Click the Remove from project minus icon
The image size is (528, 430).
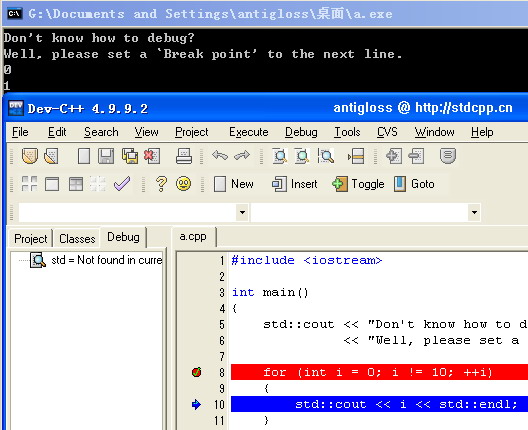416,156
